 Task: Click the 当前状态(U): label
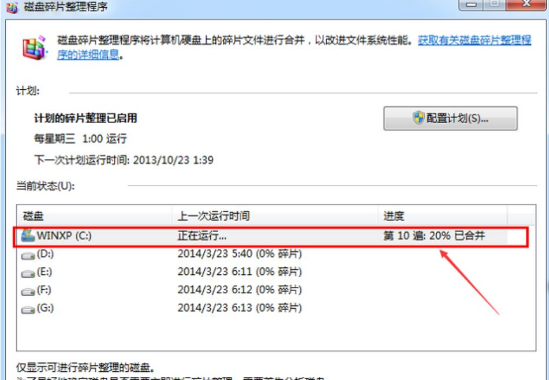point(45,186)
